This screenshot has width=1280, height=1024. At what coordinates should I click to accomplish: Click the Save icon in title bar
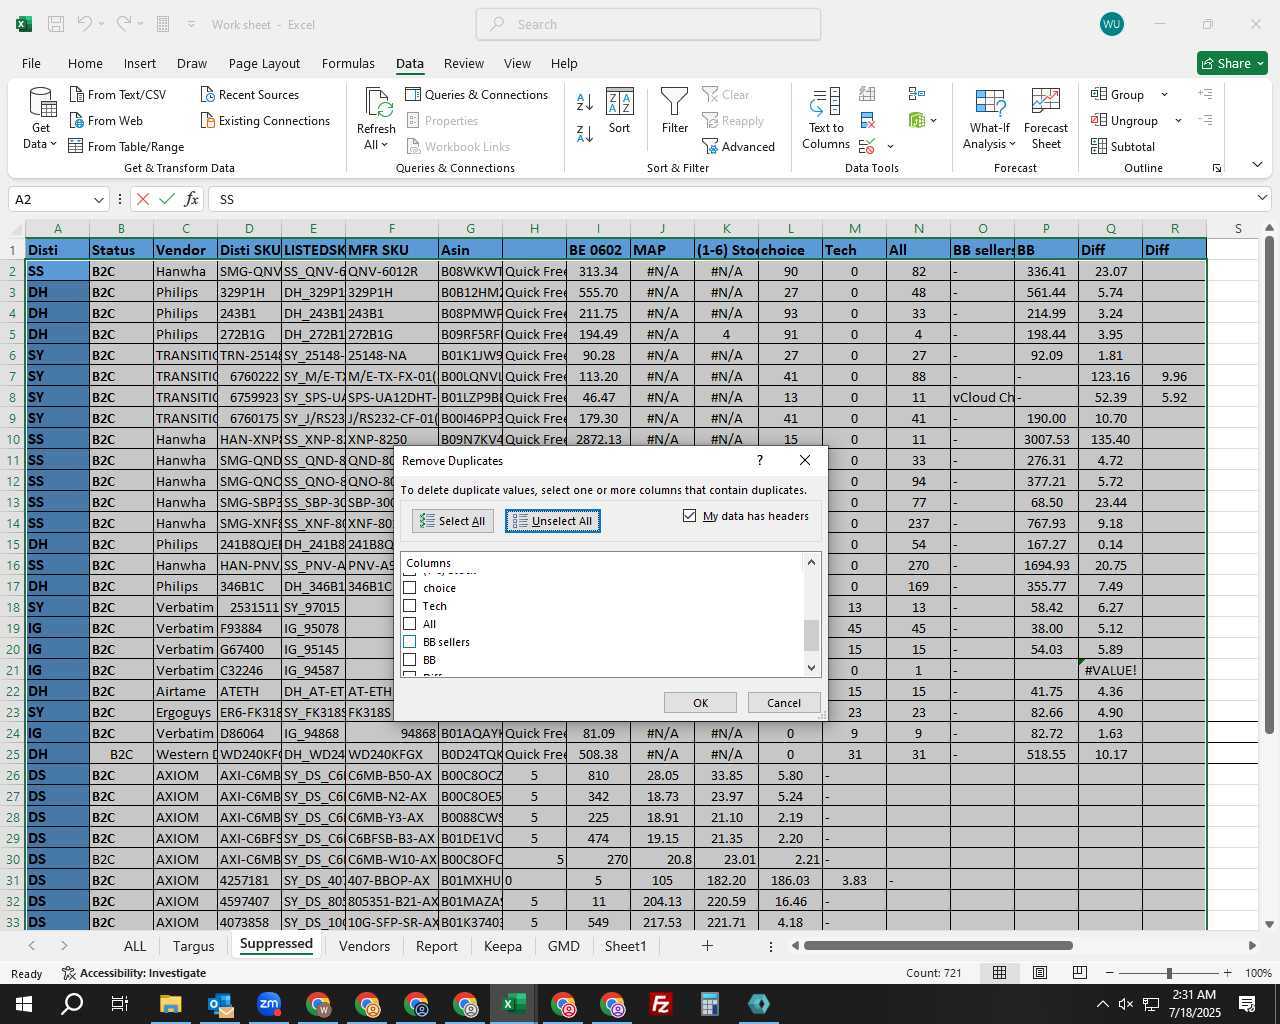[56, 24]
